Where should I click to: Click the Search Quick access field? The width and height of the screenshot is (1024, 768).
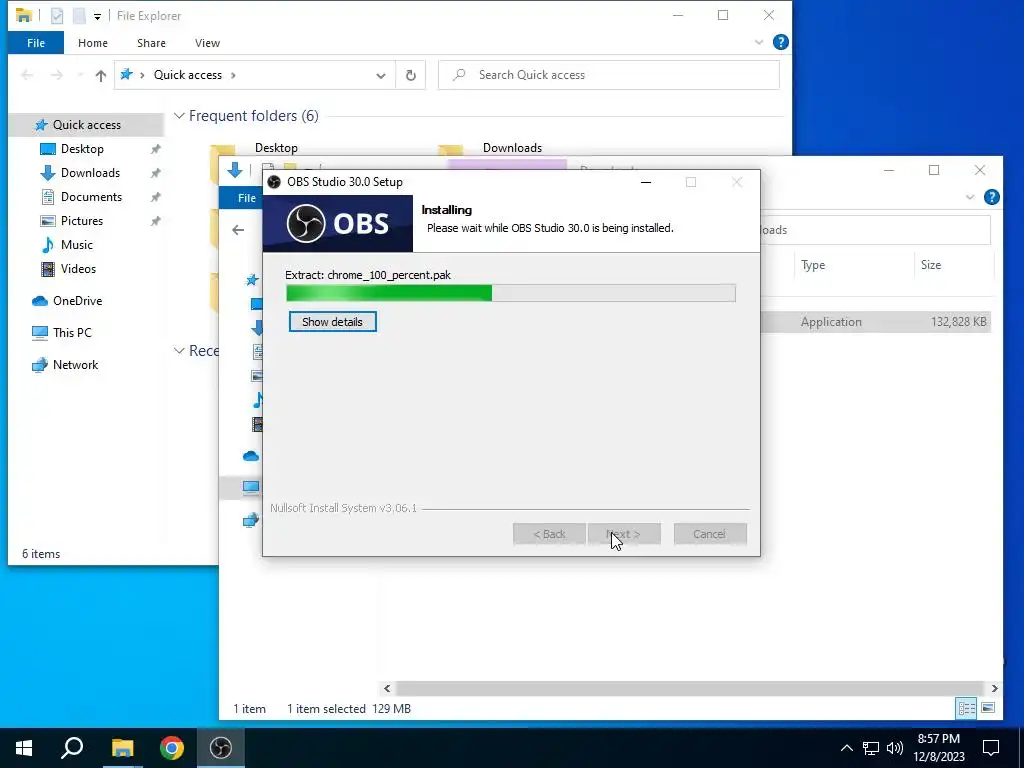pyautogui.click(x=609, y=75)
